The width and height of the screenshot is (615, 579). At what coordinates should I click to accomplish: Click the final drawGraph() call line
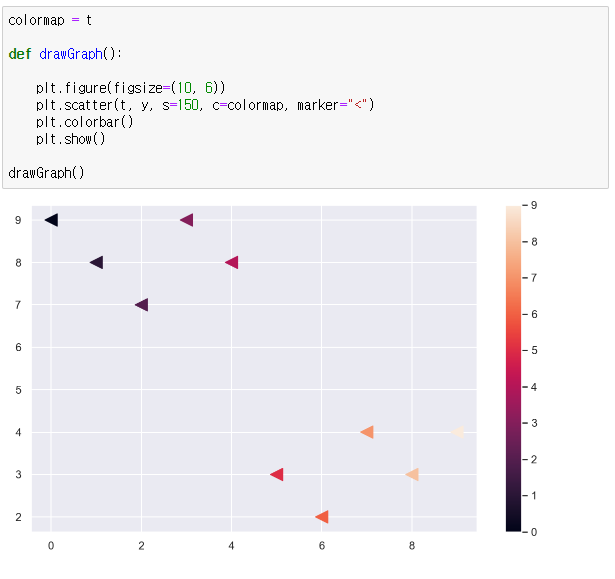tap(46, 173)
